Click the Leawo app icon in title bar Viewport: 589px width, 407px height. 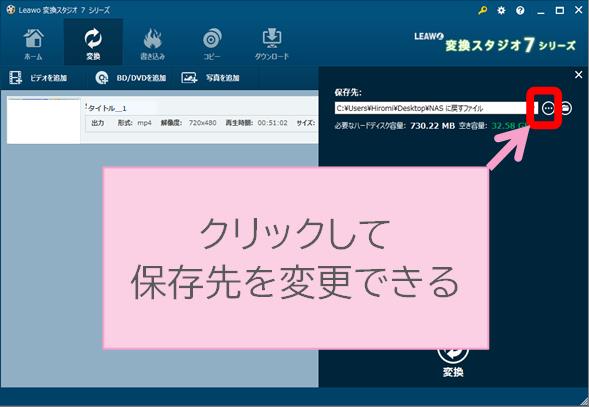point(11,10)
